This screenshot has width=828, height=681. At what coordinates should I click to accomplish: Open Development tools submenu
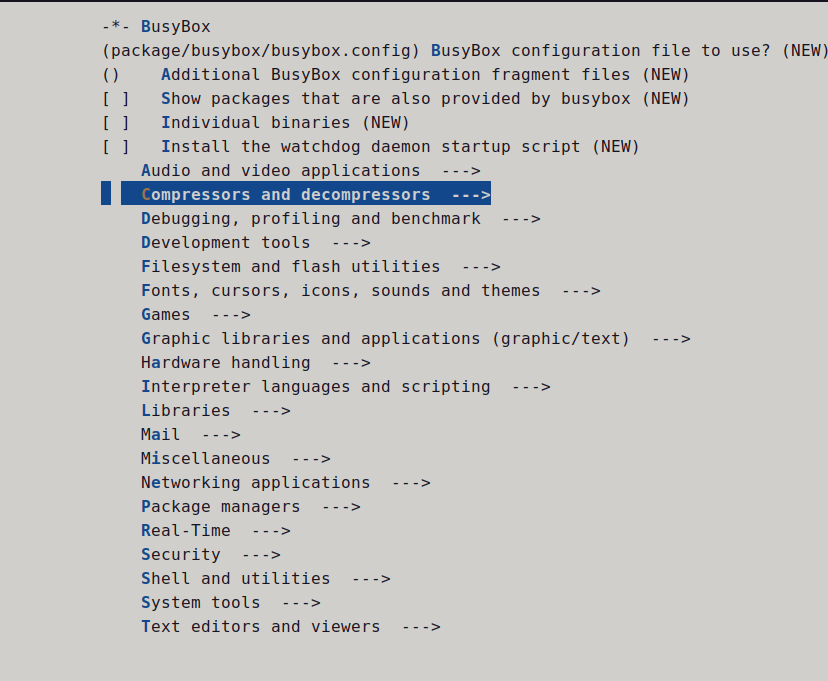tap(256, 242)
